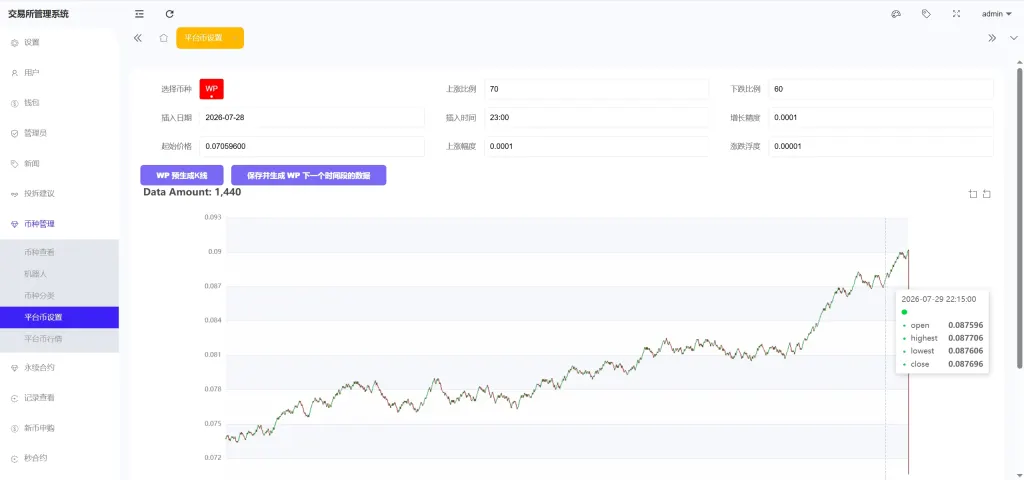Click the 上涨比例 field showing 70

coord(596,89)
